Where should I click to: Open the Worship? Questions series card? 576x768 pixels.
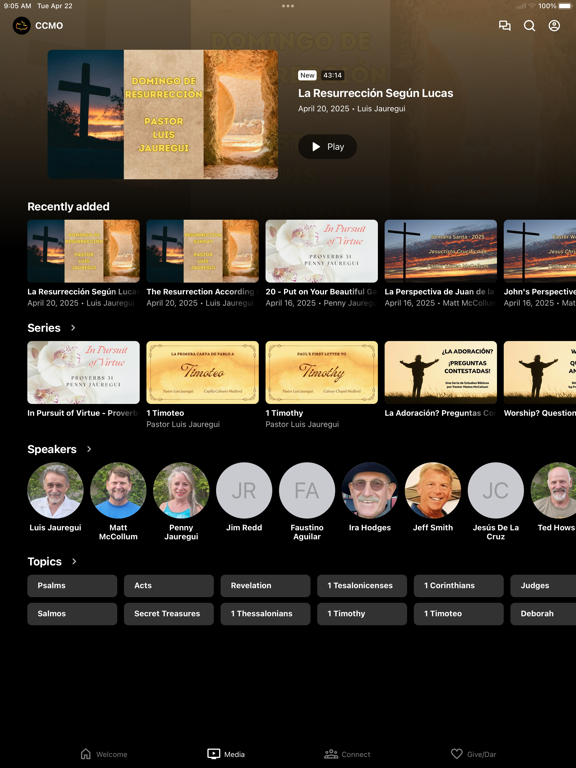540,372
